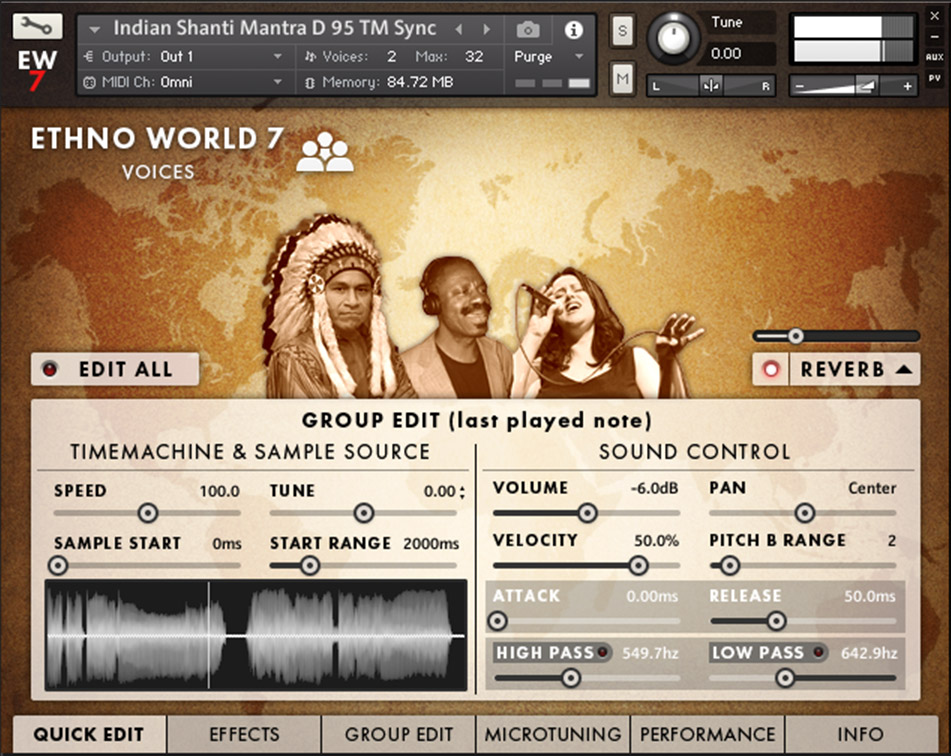
Task: Open the Output Out 1 dropdown
Action: (277, 56)
